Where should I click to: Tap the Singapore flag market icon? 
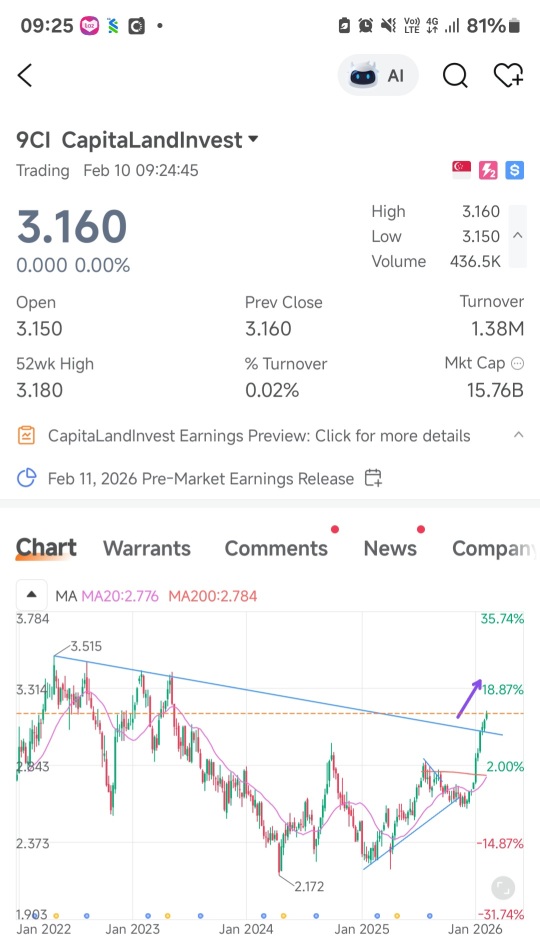[x=461, y=170]
